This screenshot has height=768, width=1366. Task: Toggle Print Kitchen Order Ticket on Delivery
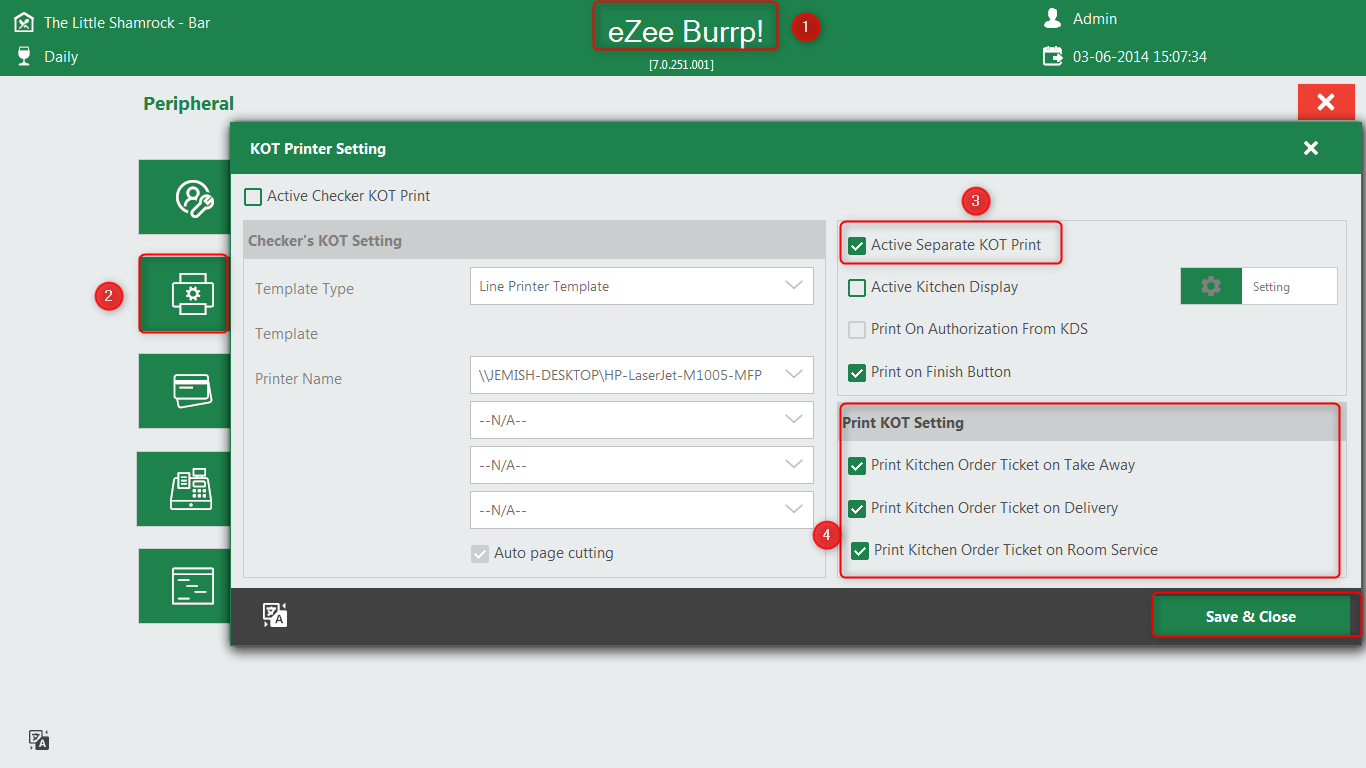pyautogui.click(x=857, y=509)
